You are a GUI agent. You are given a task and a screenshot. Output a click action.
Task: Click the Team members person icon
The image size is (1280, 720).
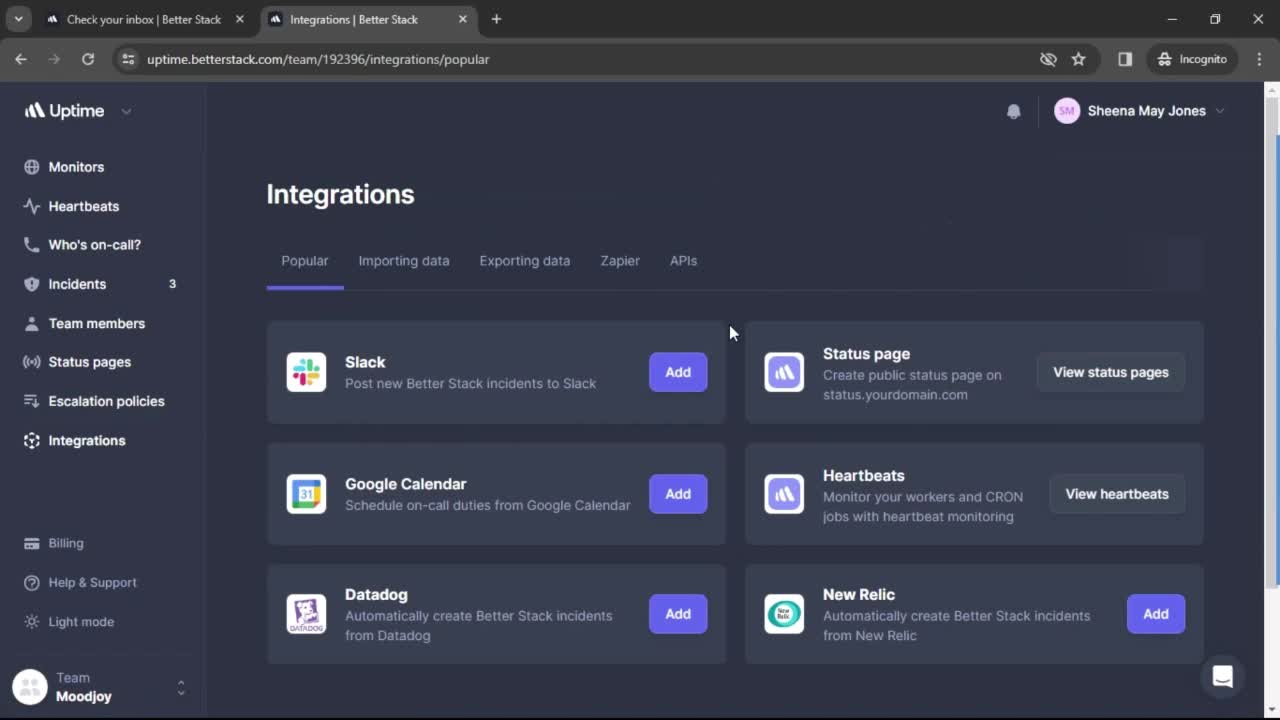pos(32,323)
